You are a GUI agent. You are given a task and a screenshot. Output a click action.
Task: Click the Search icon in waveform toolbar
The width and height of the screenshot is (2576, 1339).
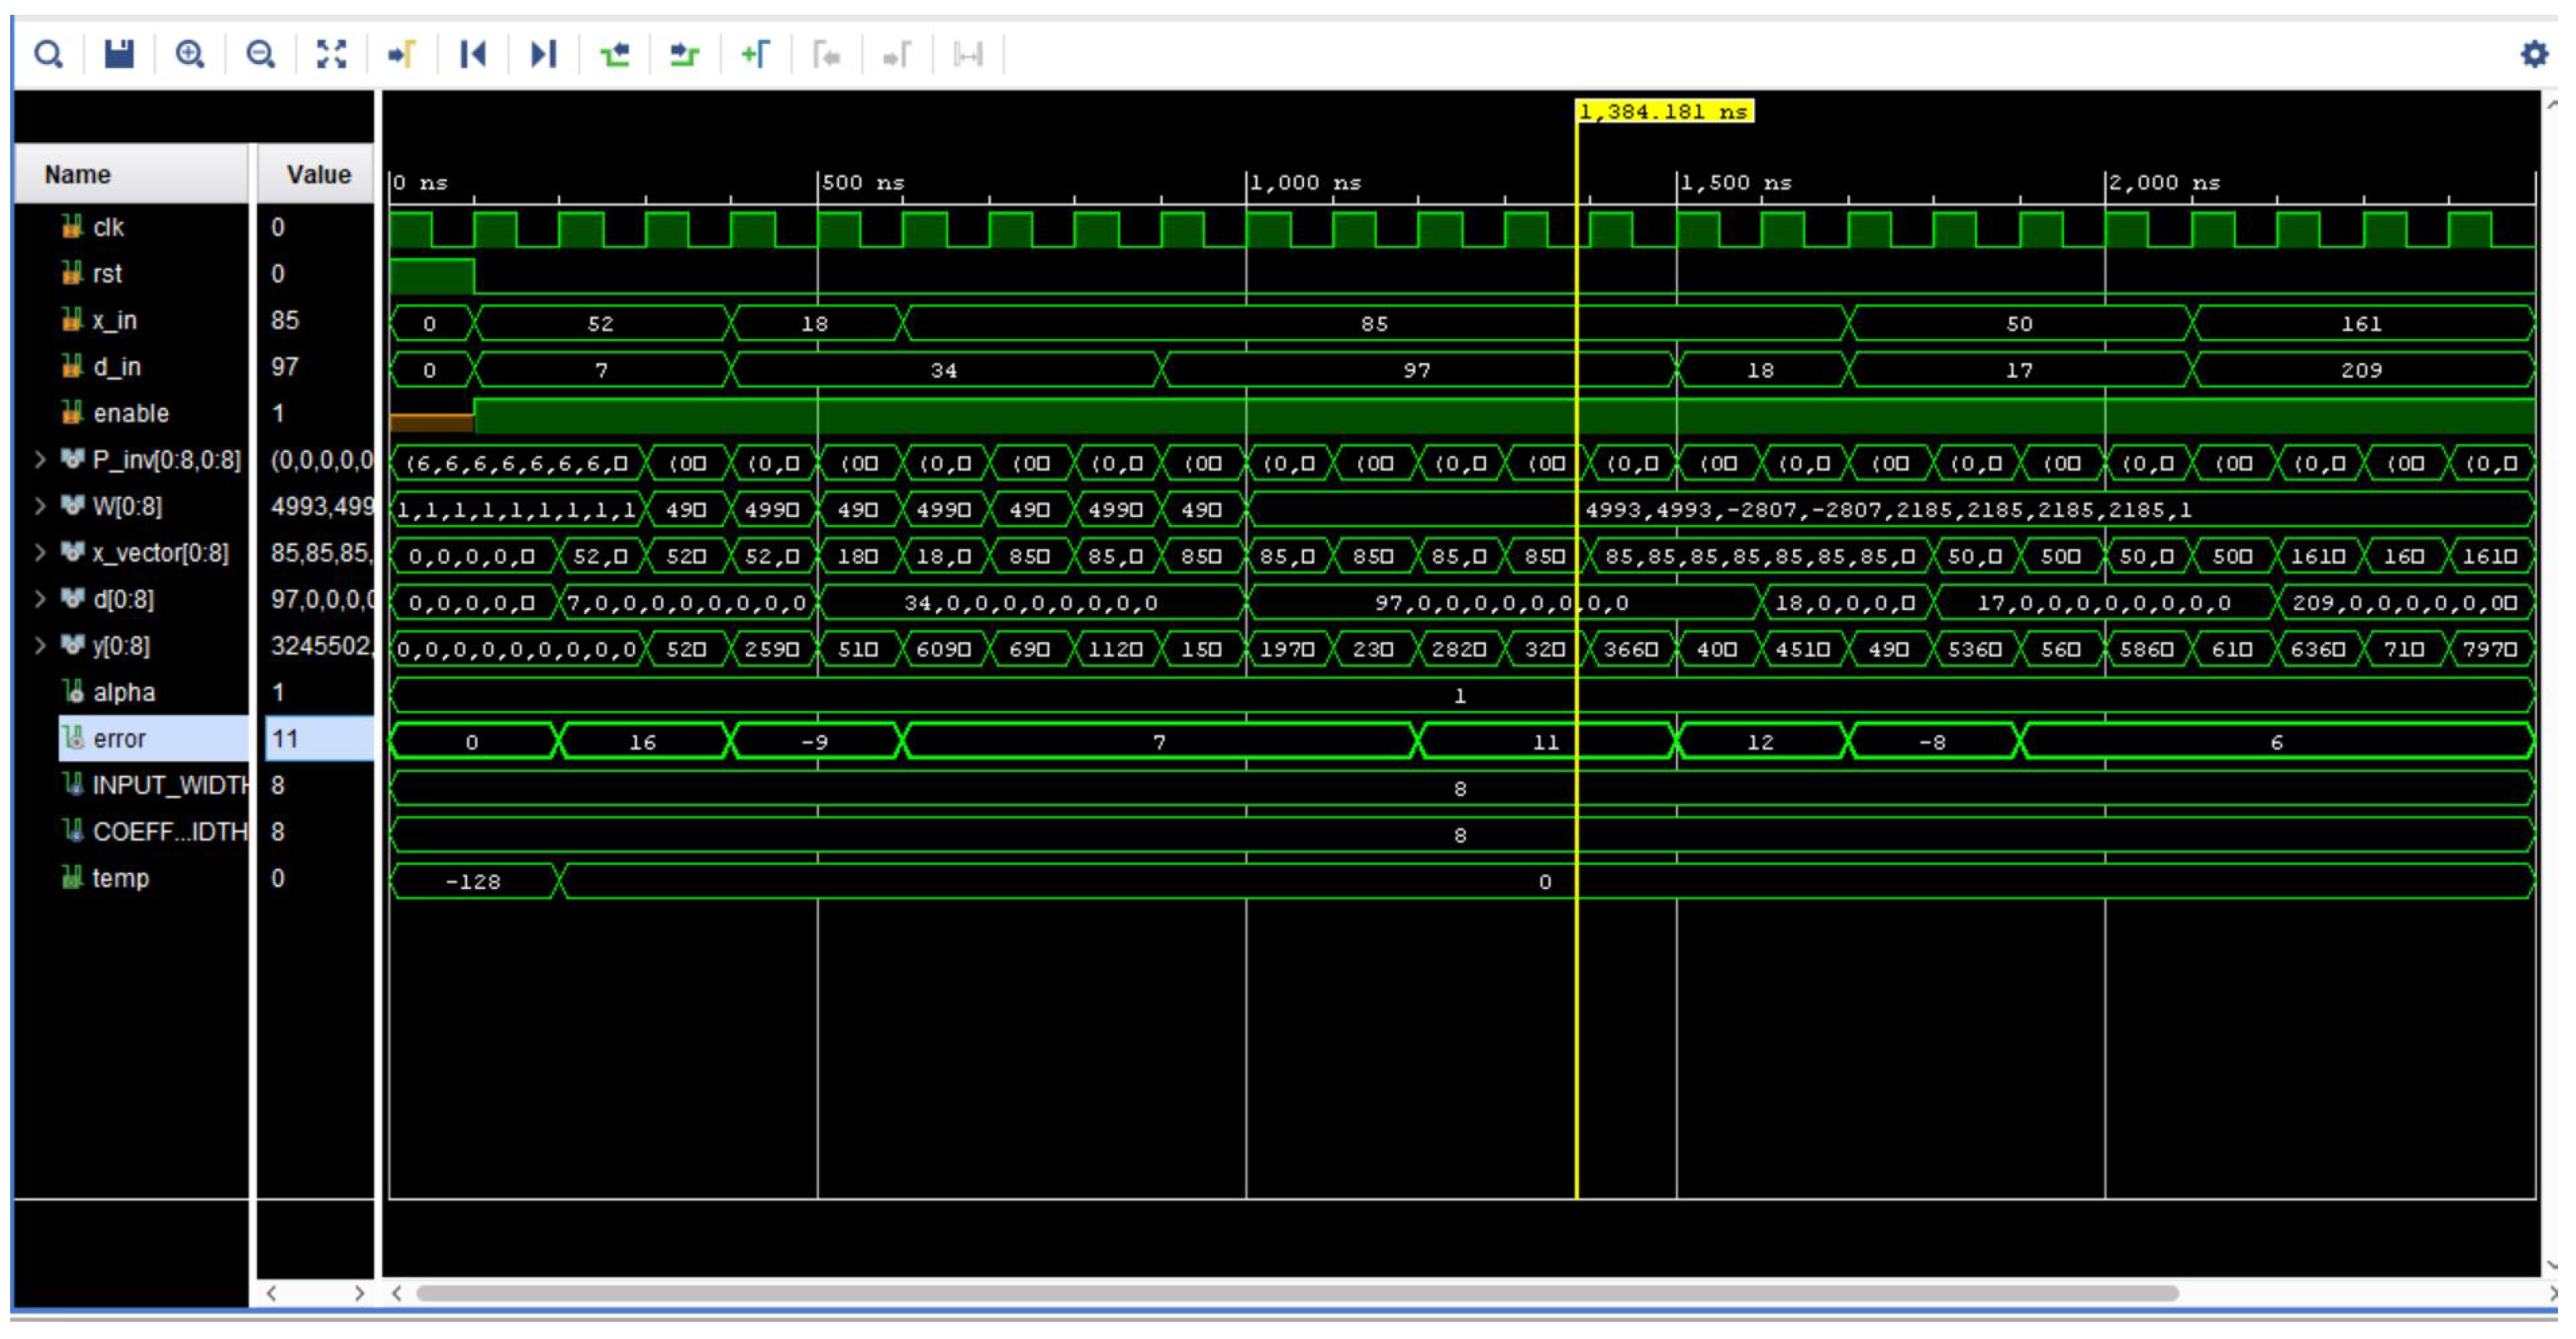click(x=48, y=54)
